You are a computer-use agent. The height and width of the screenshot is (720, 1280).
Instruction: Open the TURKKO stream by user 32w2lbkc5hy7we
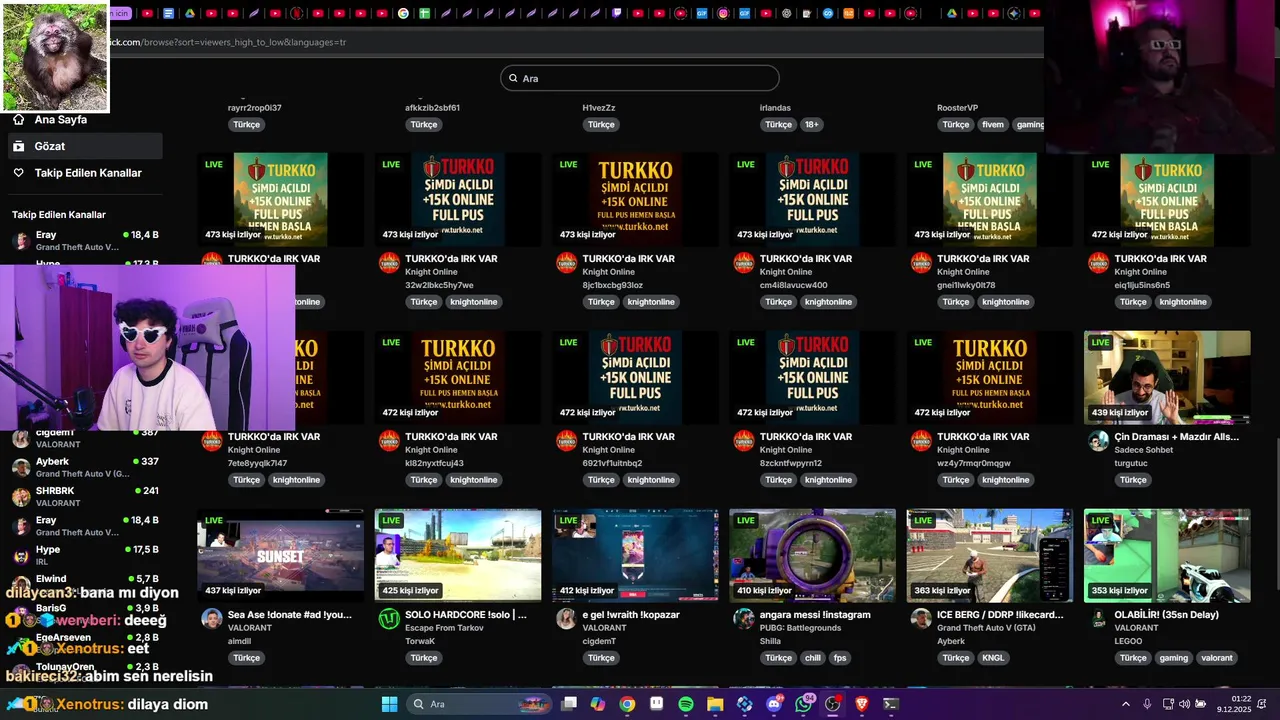tap(458, 199)
